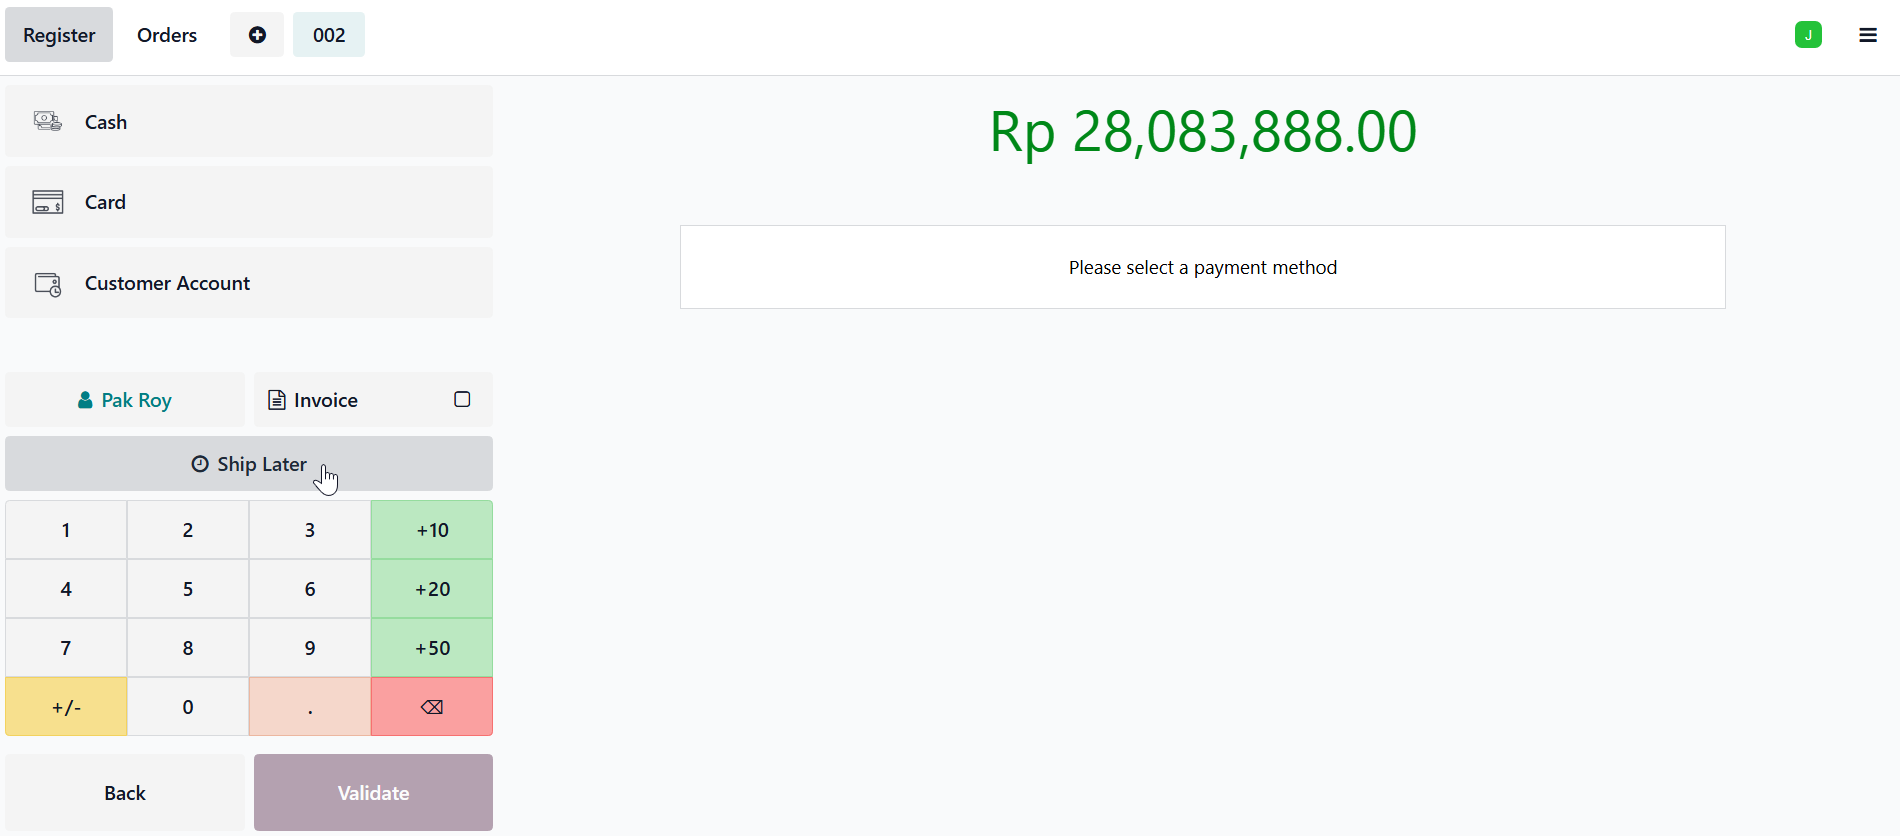
Task: Click the Validate button
Action: pos(373,793)
